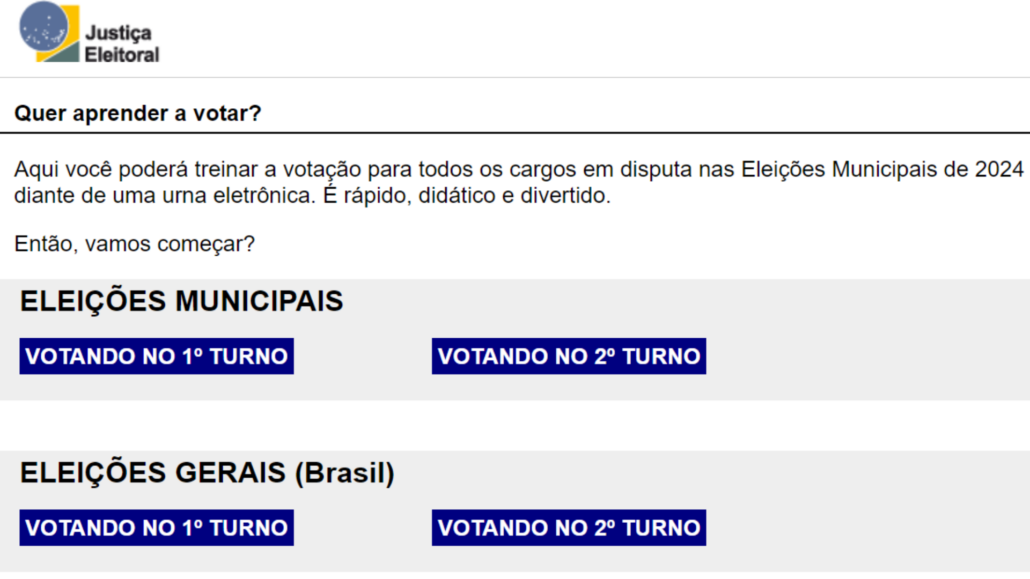Screen dimensions: 1030x579
Task: Click the opening words "Aqui você poderá treinar"
Action: [135, 169]
